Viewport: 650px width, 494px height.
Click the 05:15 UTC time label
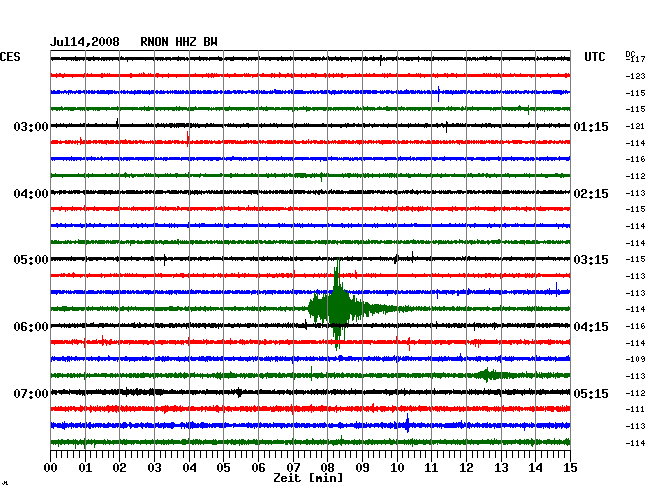point(591,393)
